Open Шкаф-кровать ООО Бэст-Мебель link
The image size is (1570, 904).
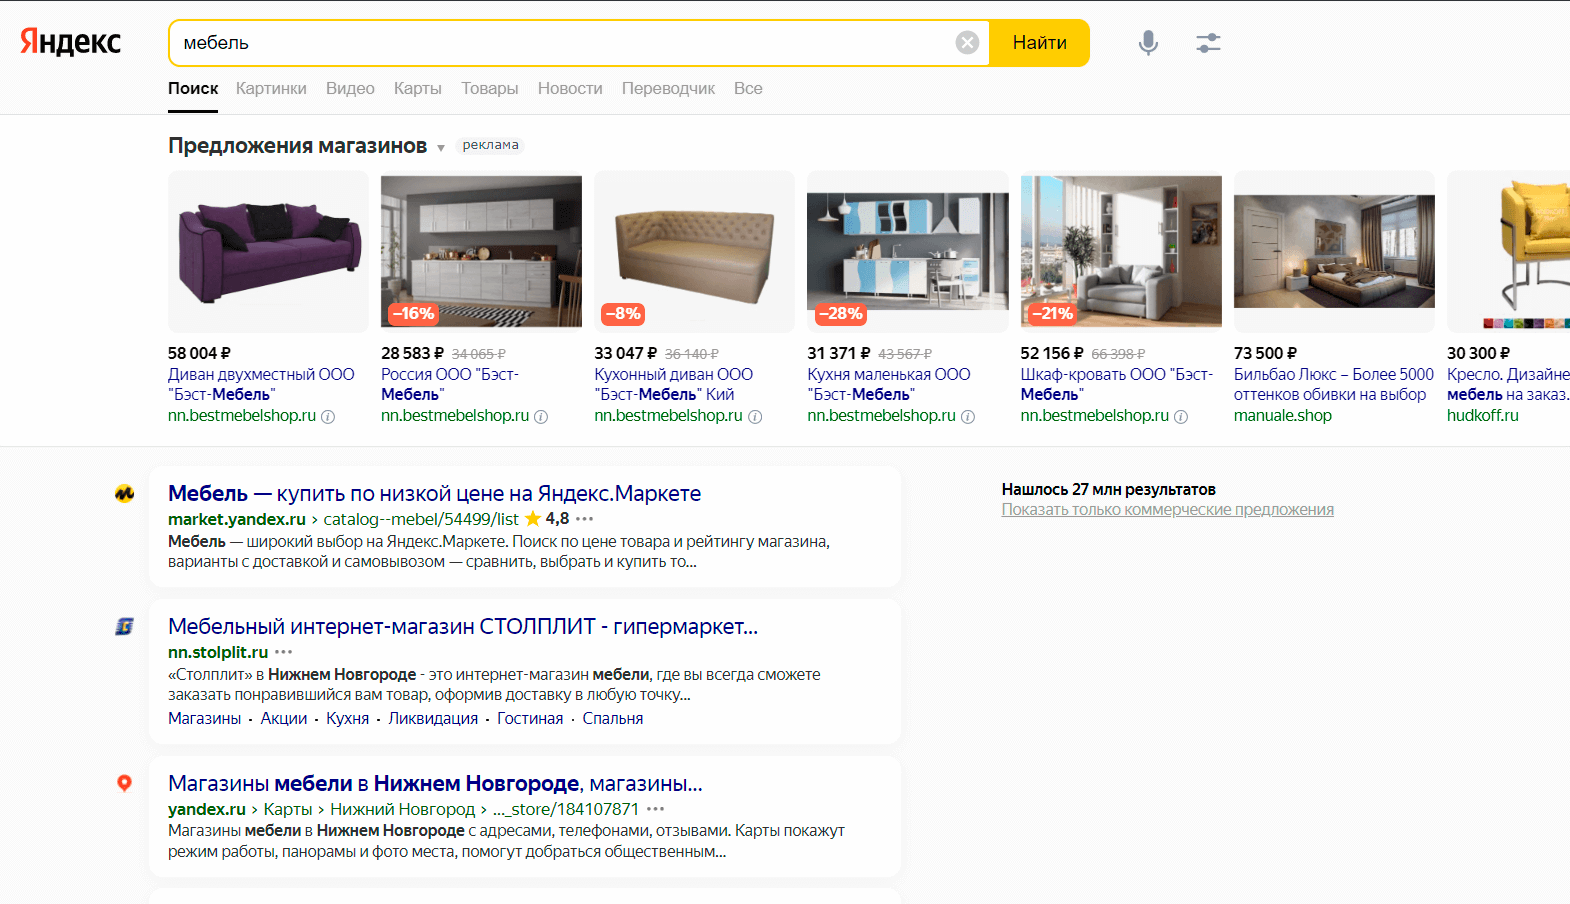click(x=1117, y=384)
